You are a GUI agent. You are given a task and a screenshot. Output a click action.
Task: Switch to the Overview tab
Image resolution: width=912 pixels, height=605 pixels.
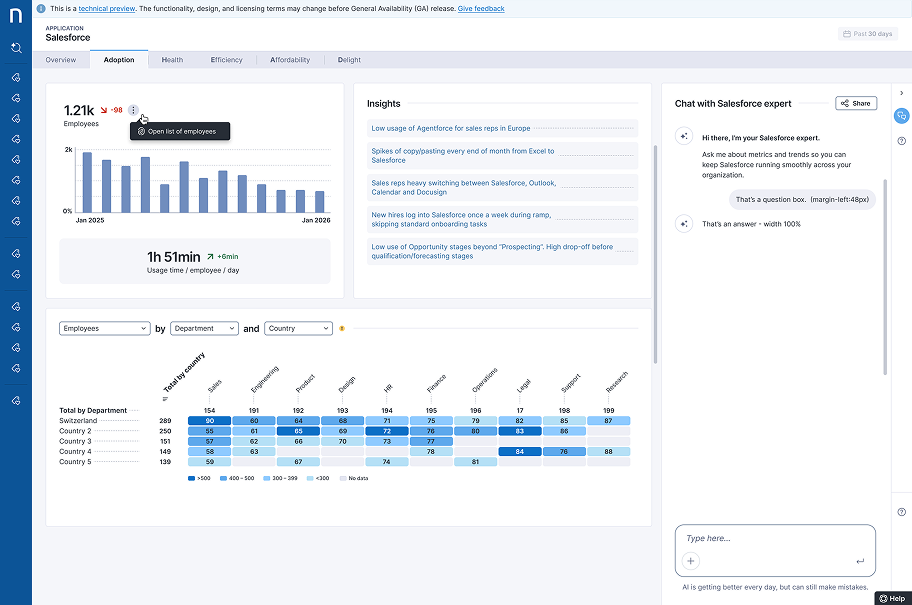(x=61, y=60)
